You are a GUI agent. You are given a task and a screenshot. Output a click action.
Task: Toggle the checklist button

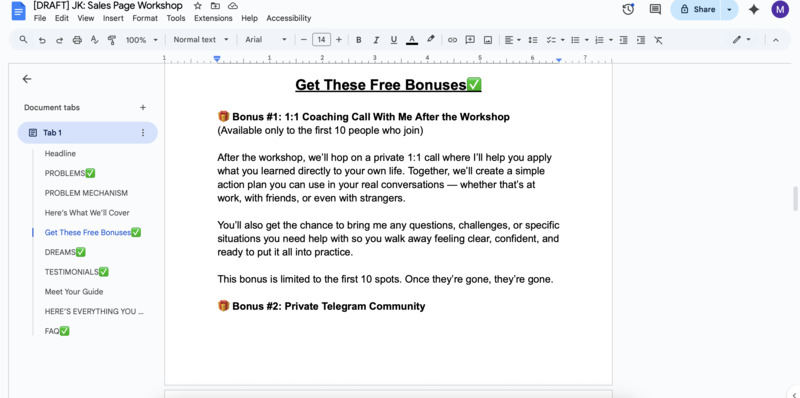(551, 40)
